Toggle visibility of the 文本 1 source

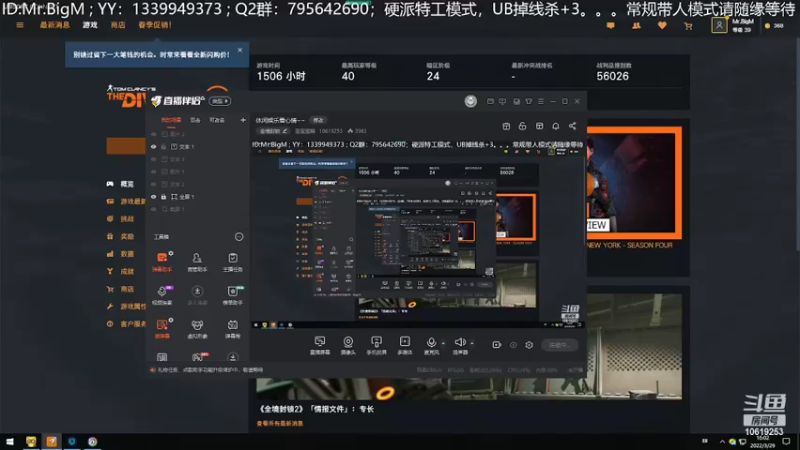pyautogui.click(x=154, y=146)
